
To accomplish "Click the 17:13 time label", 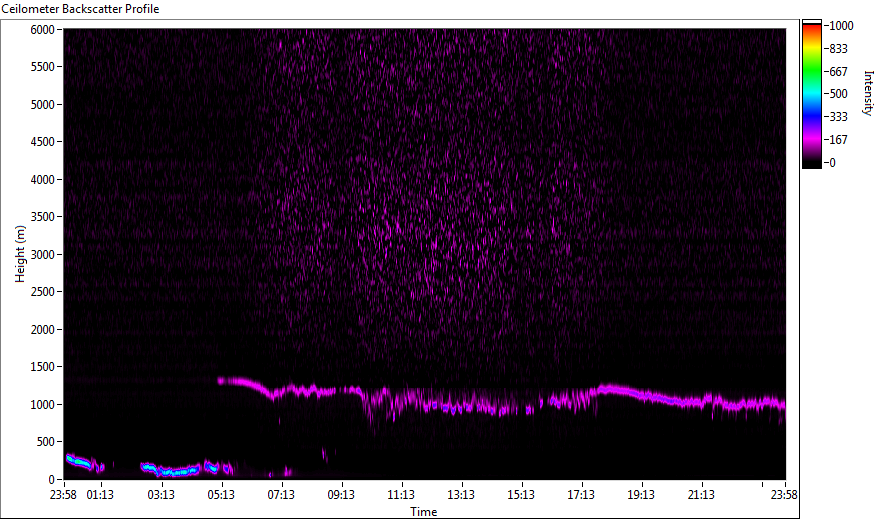I will pos(581,494).
